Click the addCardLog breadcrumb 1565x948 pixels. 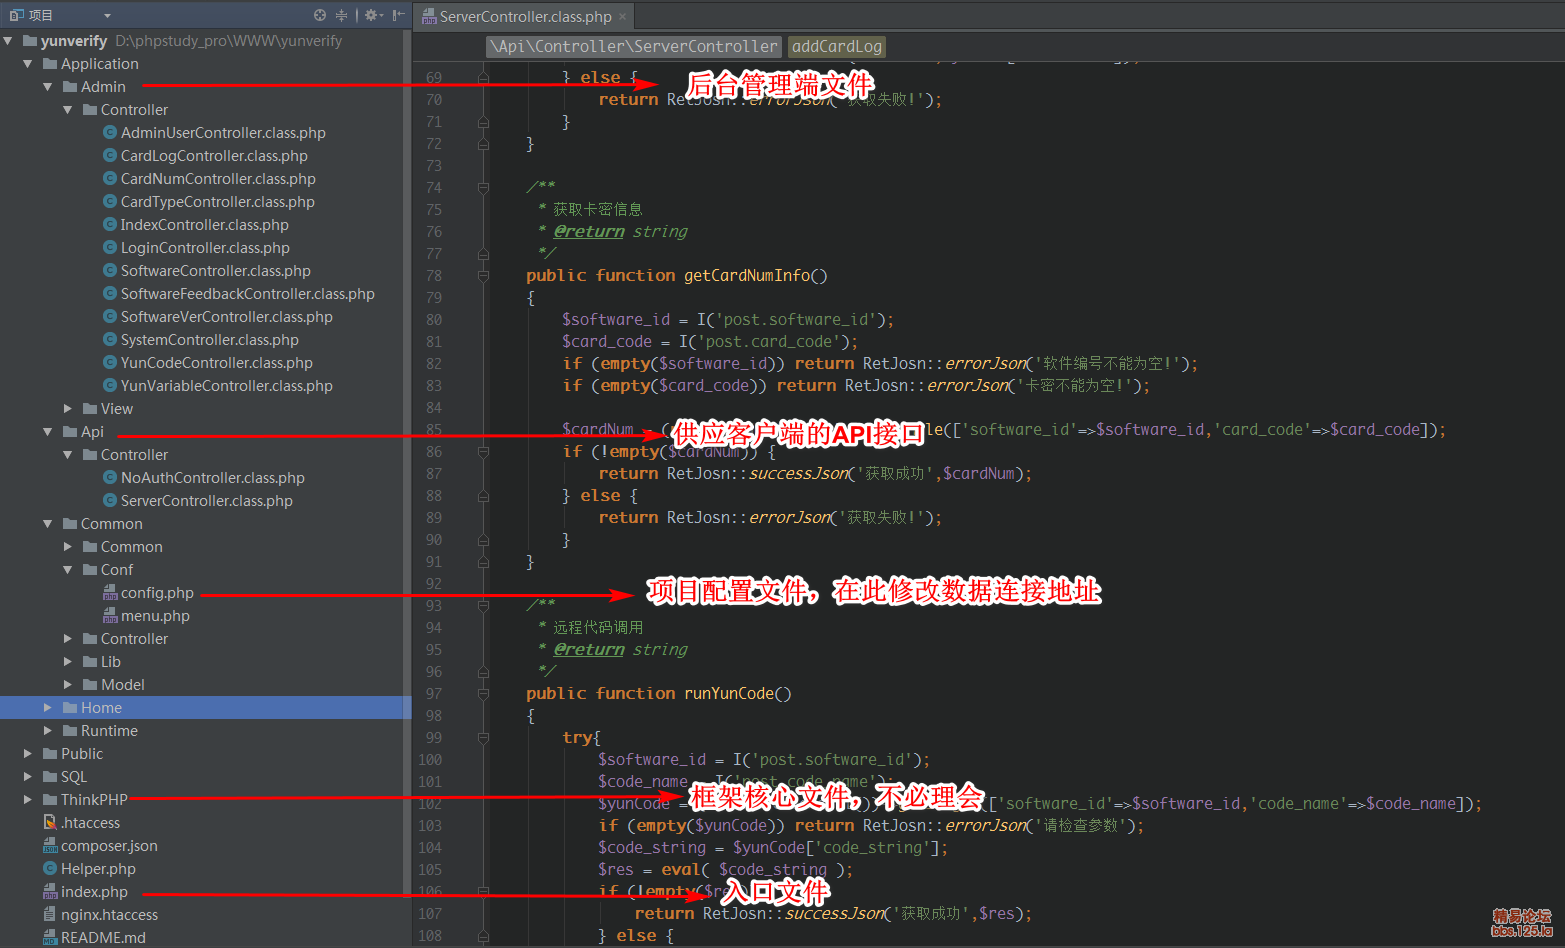(836, 46)
